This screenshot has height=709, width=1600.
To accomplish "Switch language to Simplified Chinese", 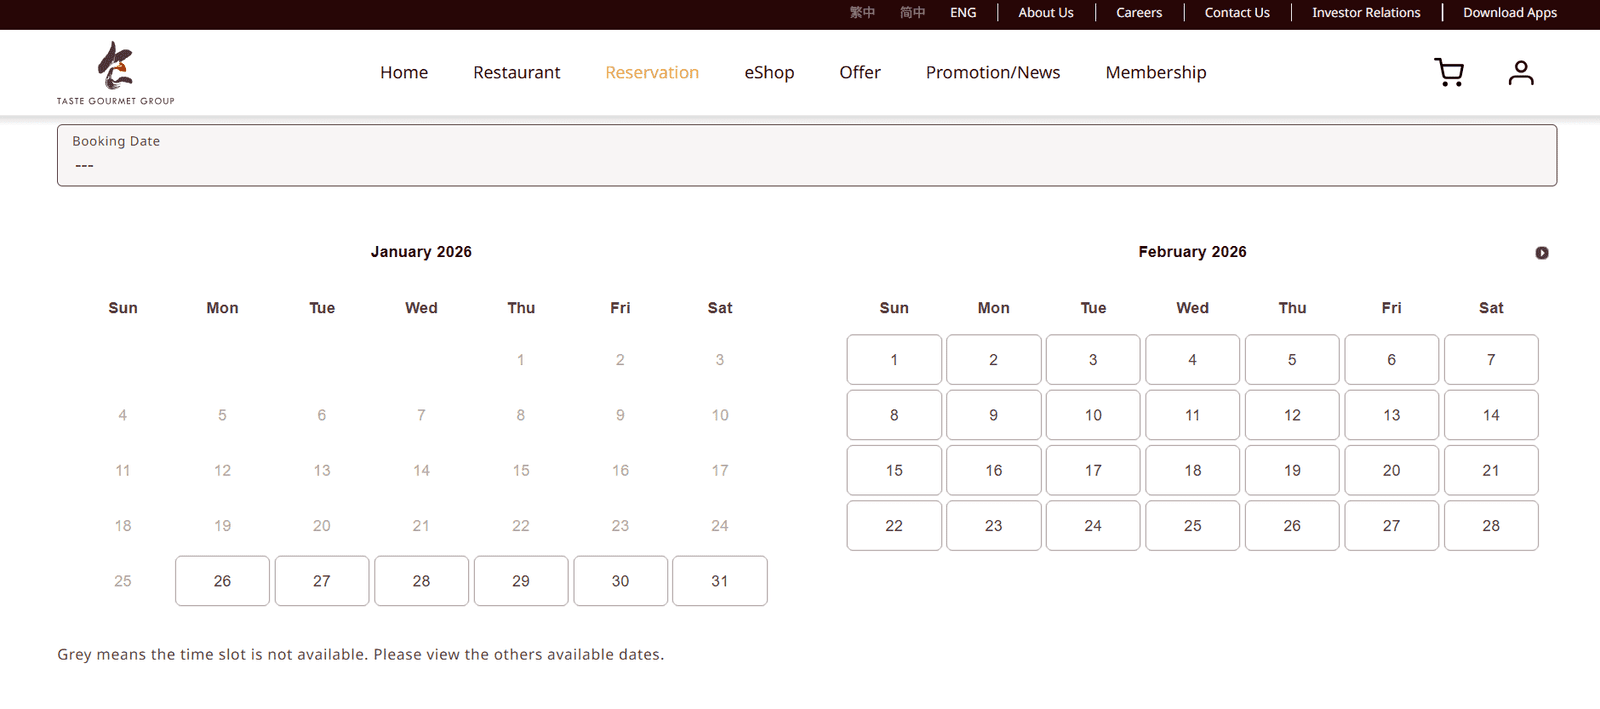I will (x=912, y=13).
